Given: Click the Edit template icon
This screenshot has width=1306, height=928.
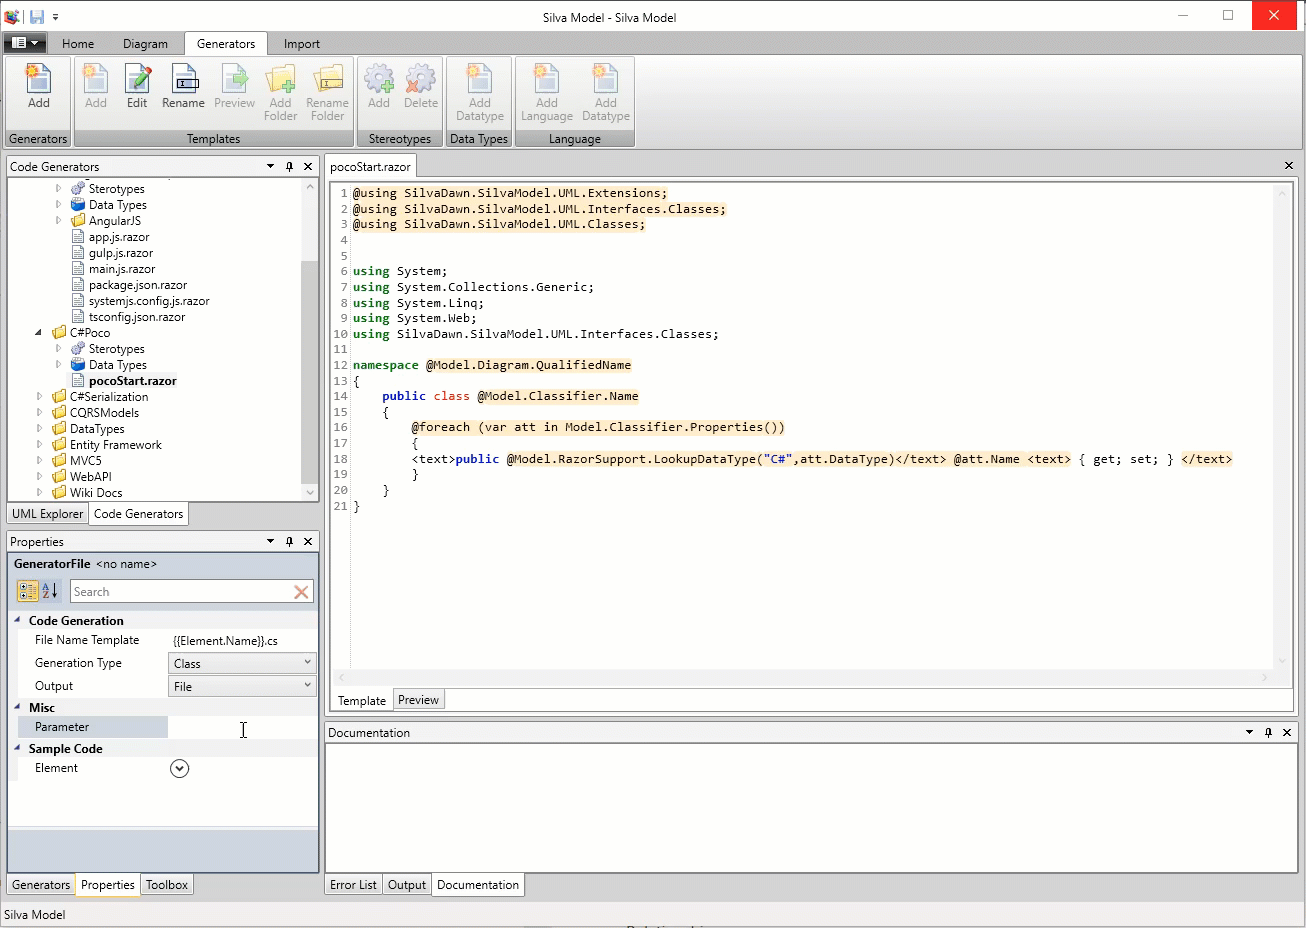Looking at the screenshot, I should [x=137, y=86].
